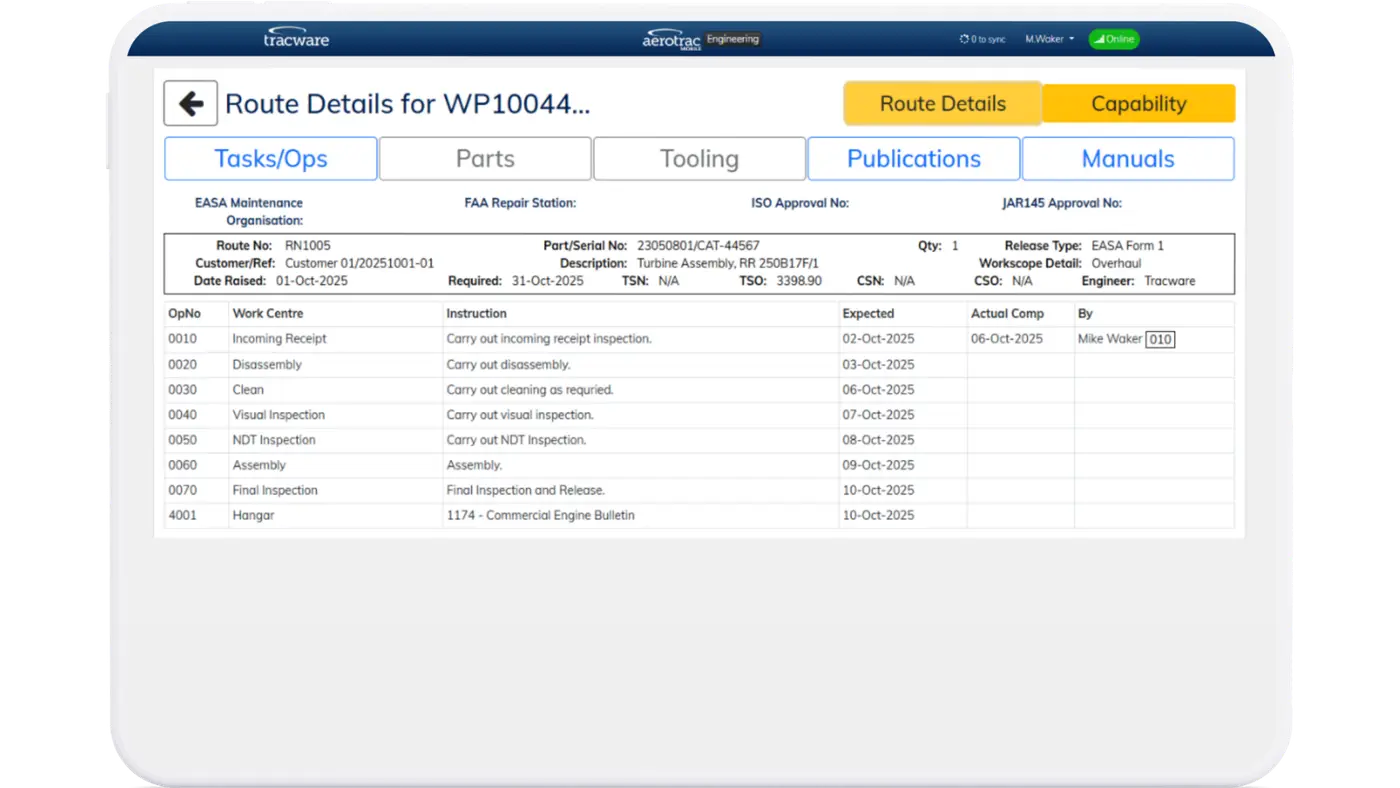The image size is (1400, 788).
Task: Click Customer 01/20251001-01 reference
Action: pos(360,263)
